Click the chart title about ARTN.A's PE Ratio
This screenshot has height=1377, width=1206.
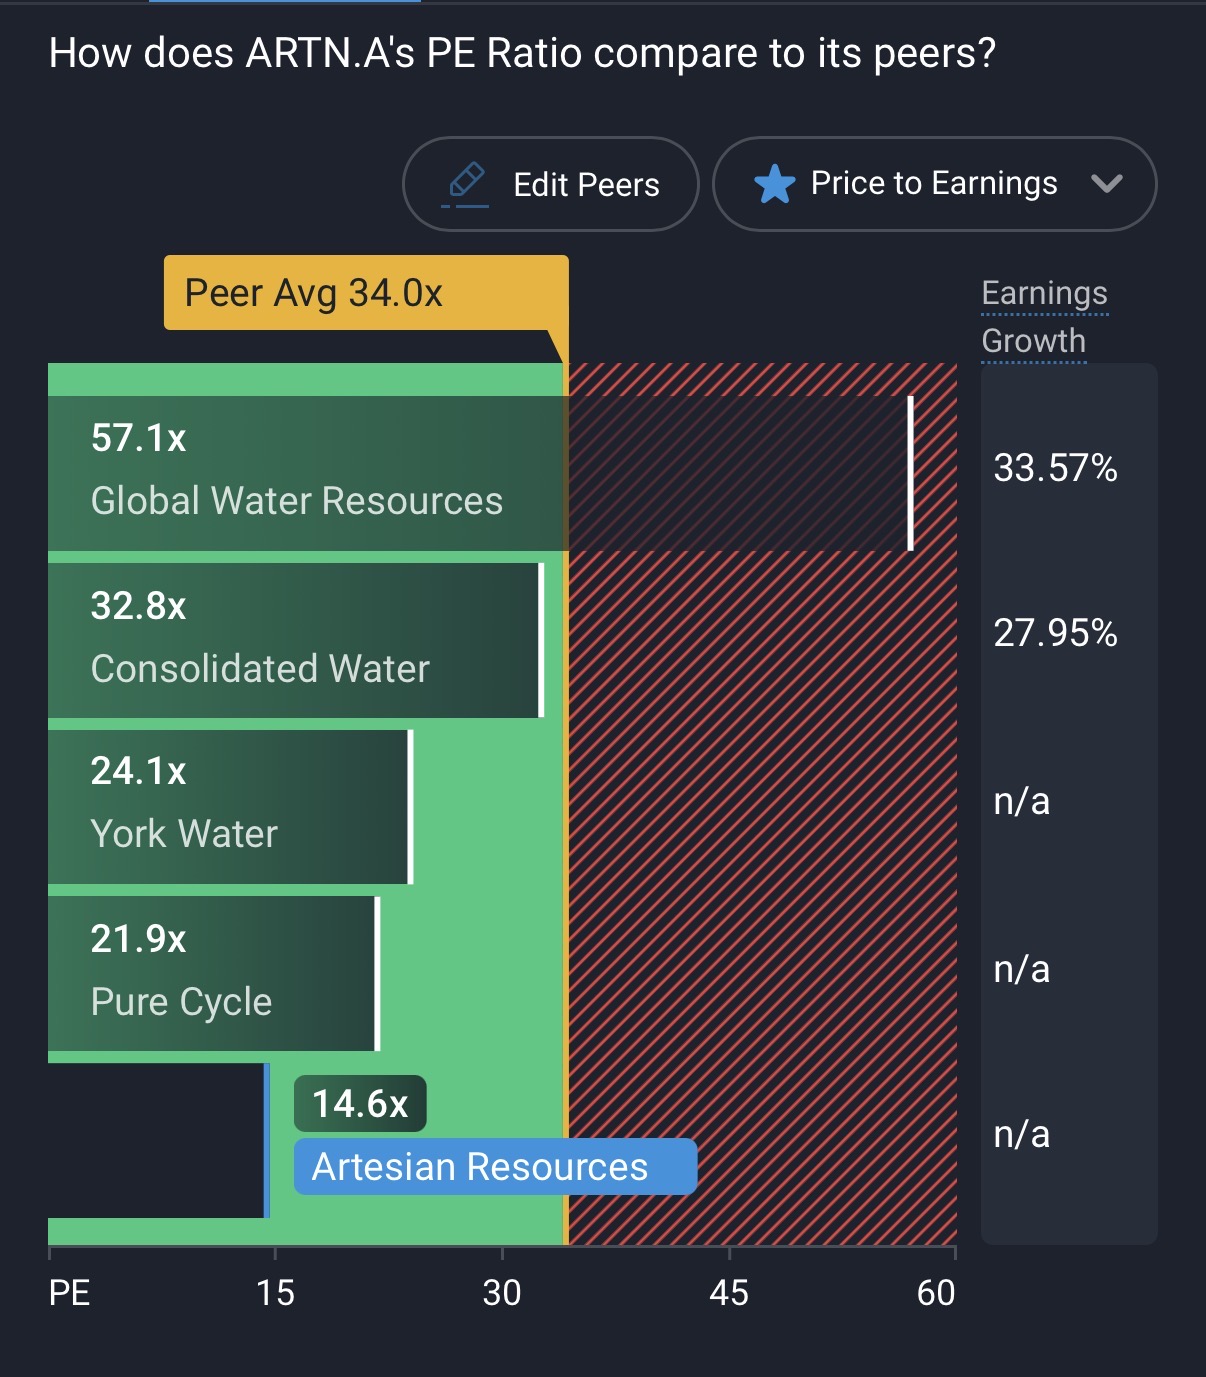pos(522,53)
